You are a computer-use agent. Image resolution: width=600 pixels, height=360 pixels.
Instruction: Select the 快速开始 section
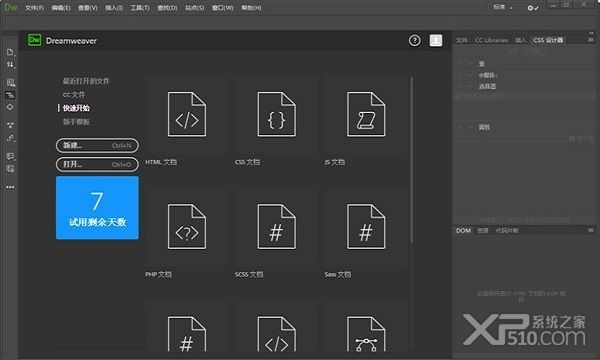[x=76, y=108]
